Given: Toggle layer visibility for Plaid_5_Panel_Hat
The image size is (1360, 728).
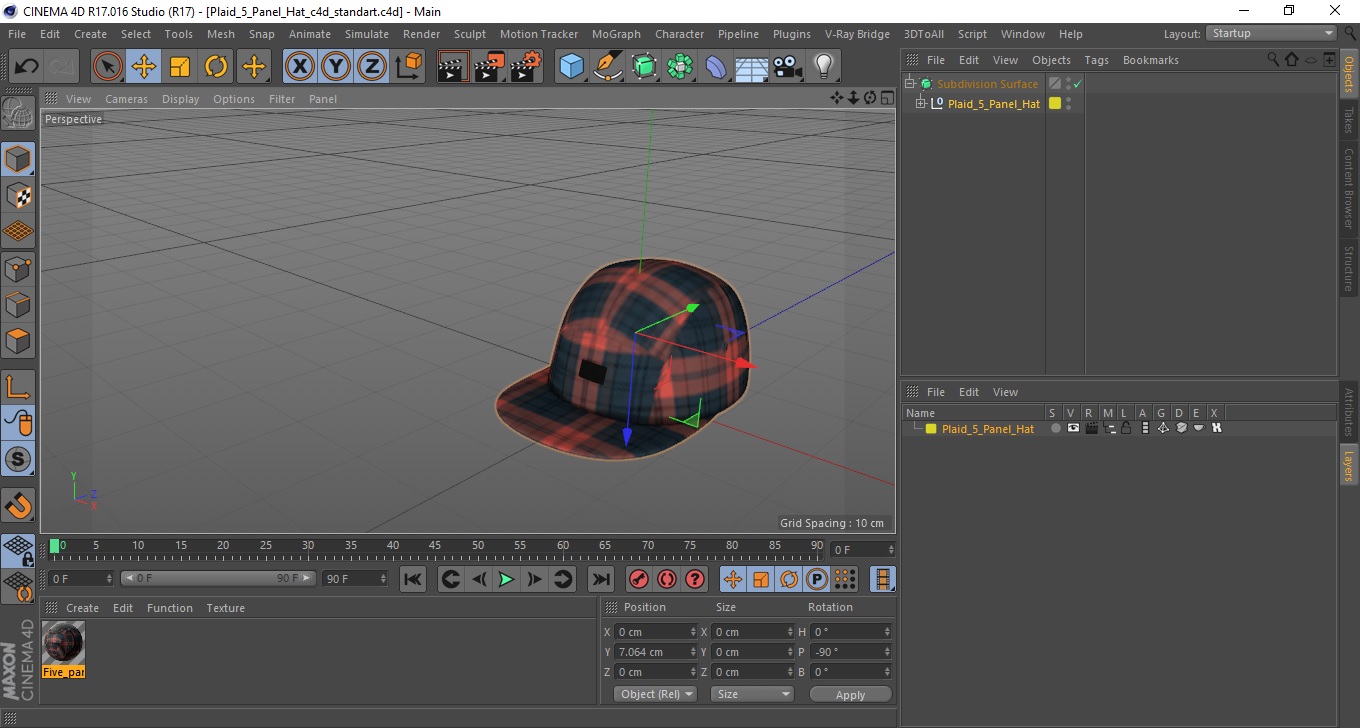Looking at the screenshot, I should 1073,428.
